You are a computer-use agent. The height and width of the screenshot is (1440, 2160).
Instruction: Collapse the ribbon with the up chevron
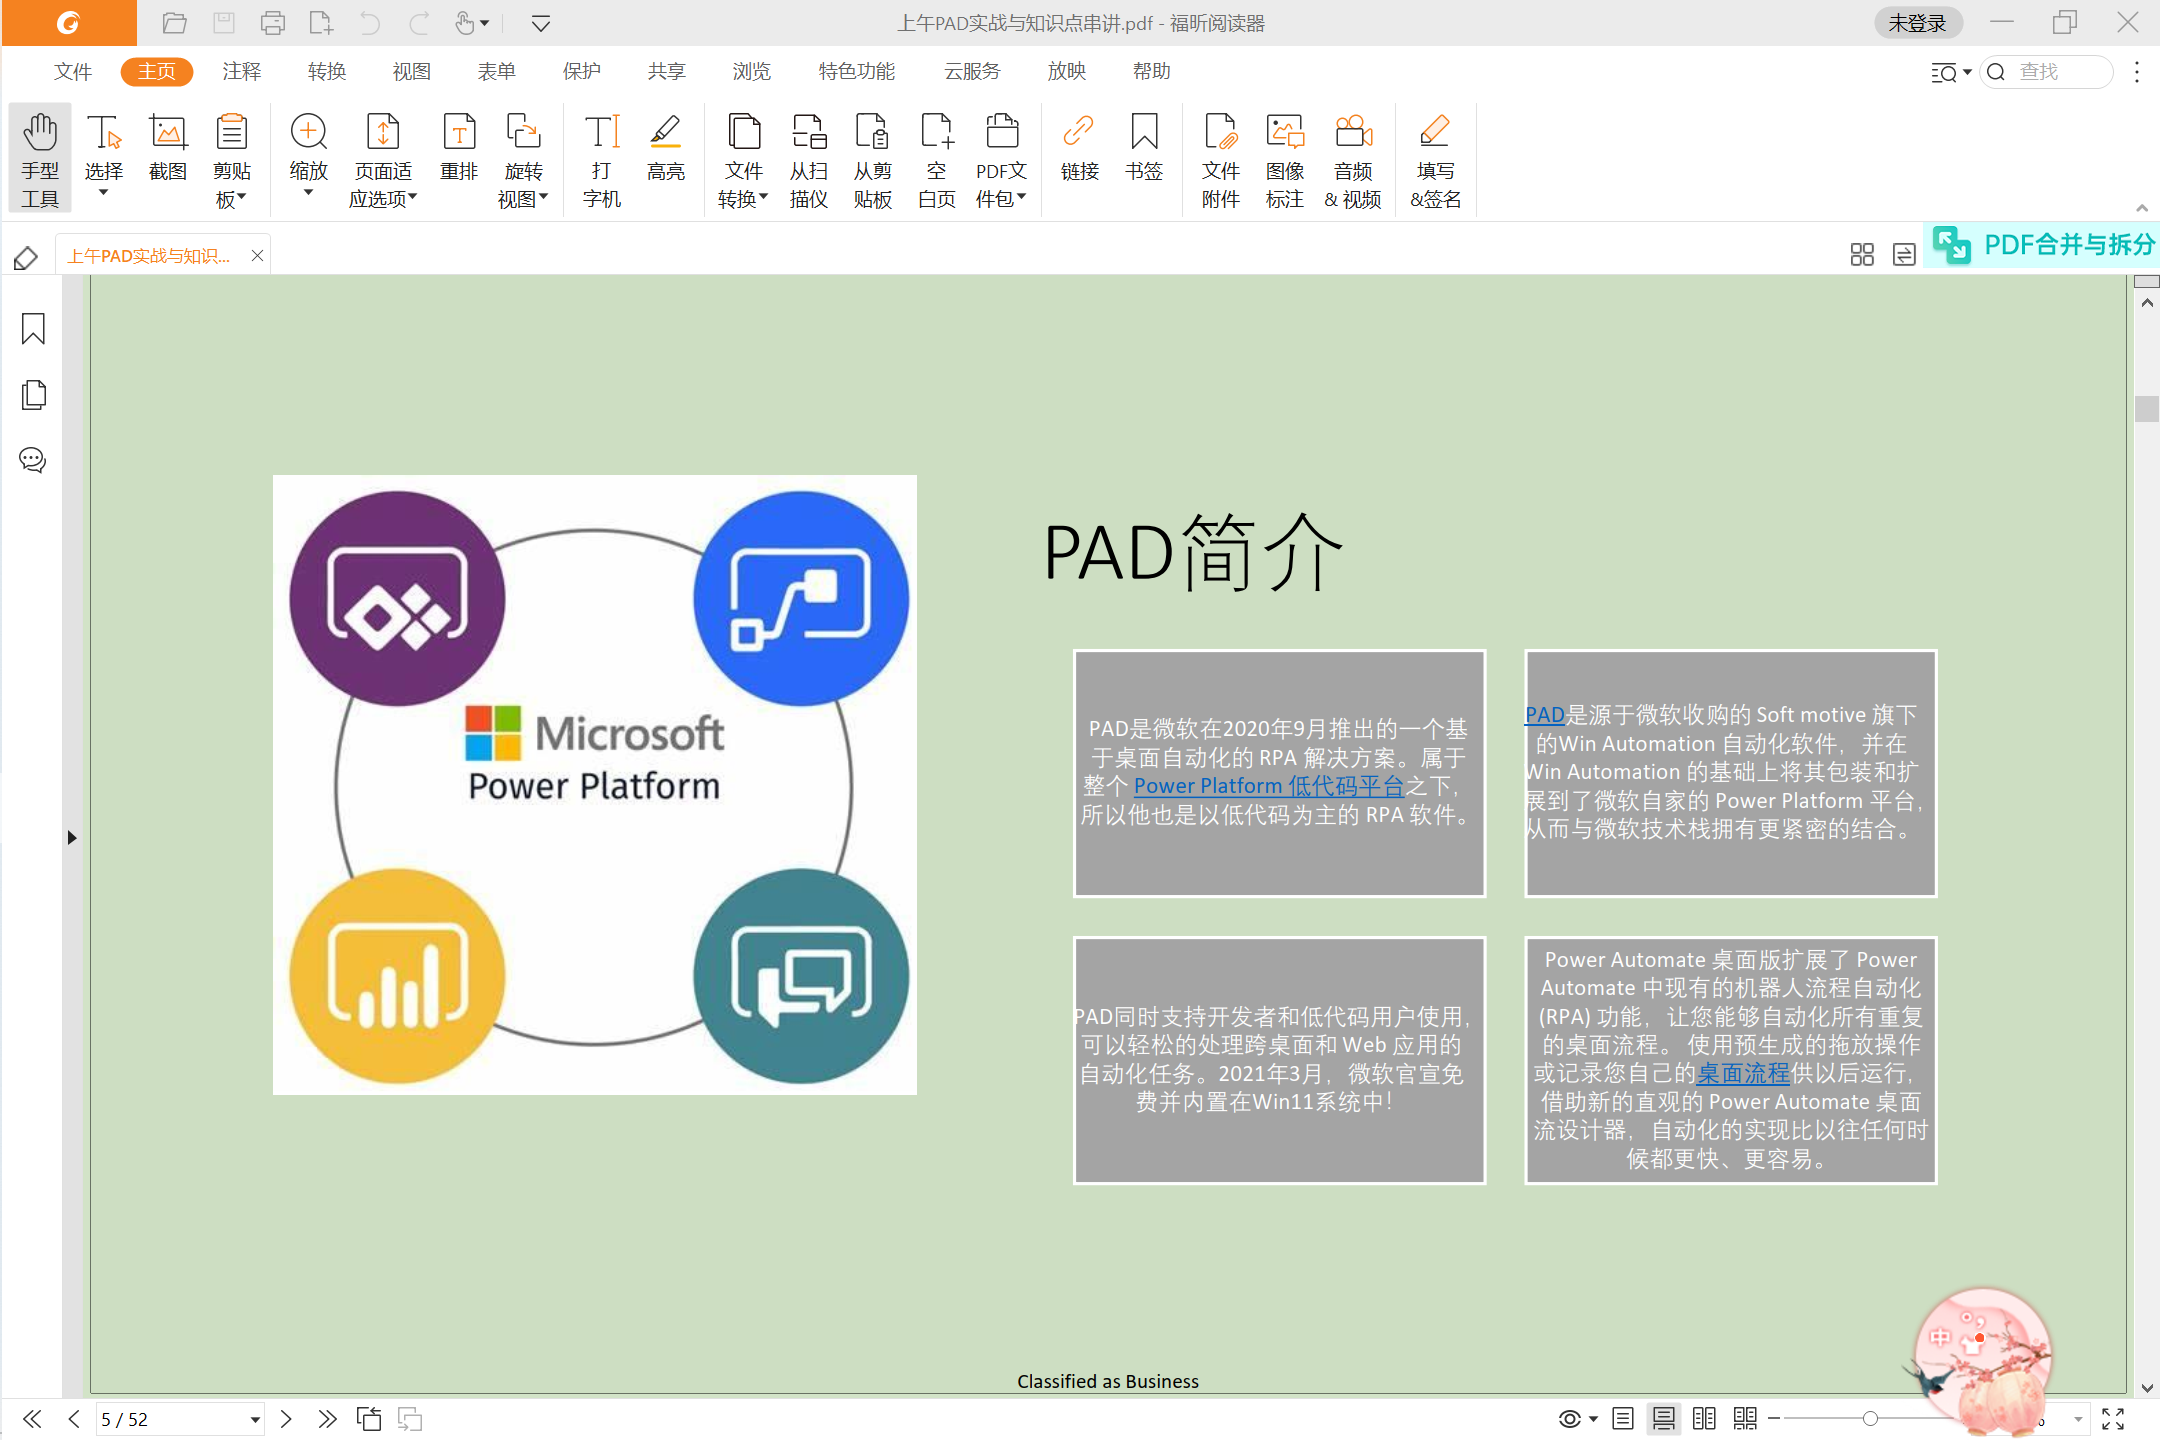click(x=2142, y=208)
